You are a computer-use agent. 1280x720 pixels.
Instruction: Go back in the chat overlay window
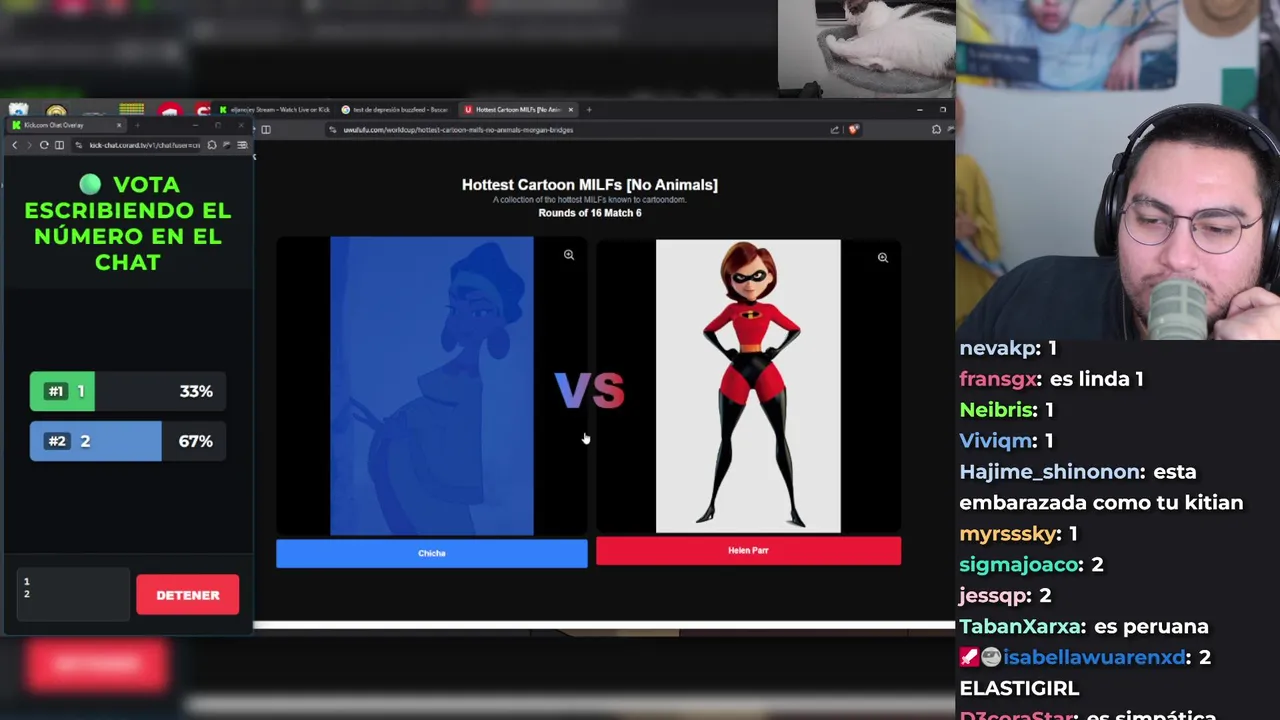pyautogui.click(x=14, y=145)
